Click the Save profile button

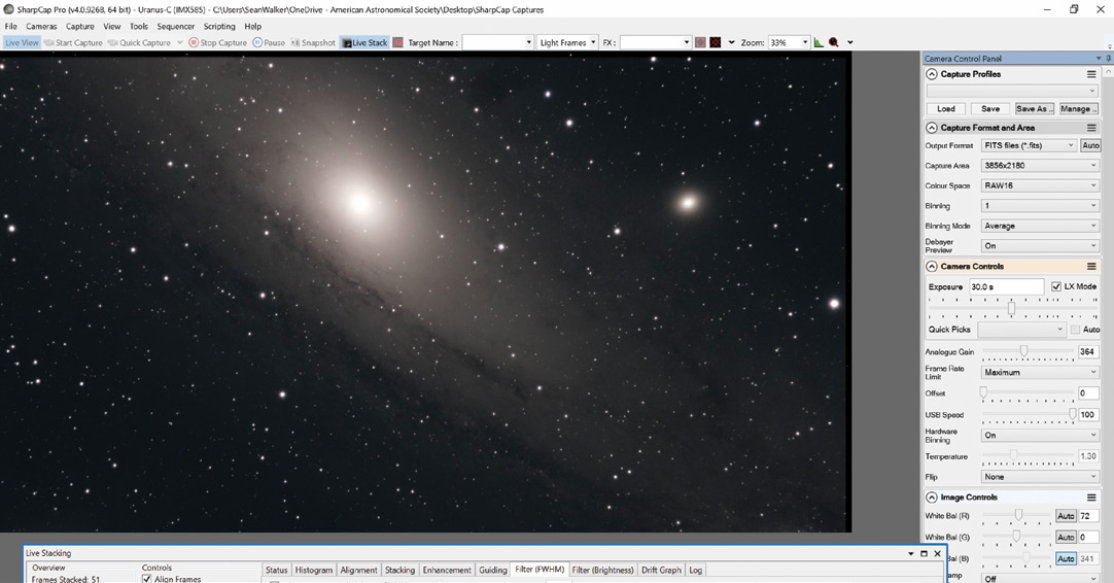990,109
